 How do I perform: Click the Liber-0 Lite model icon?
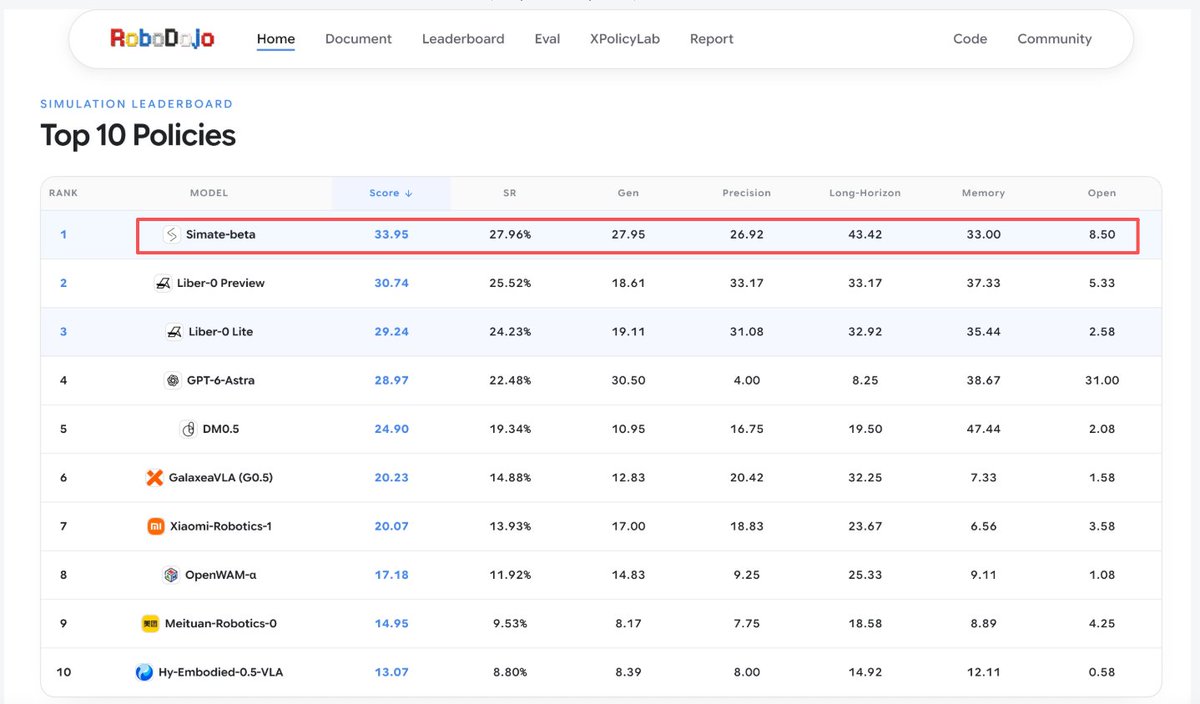pyautogui.click(x=174, y=332)
